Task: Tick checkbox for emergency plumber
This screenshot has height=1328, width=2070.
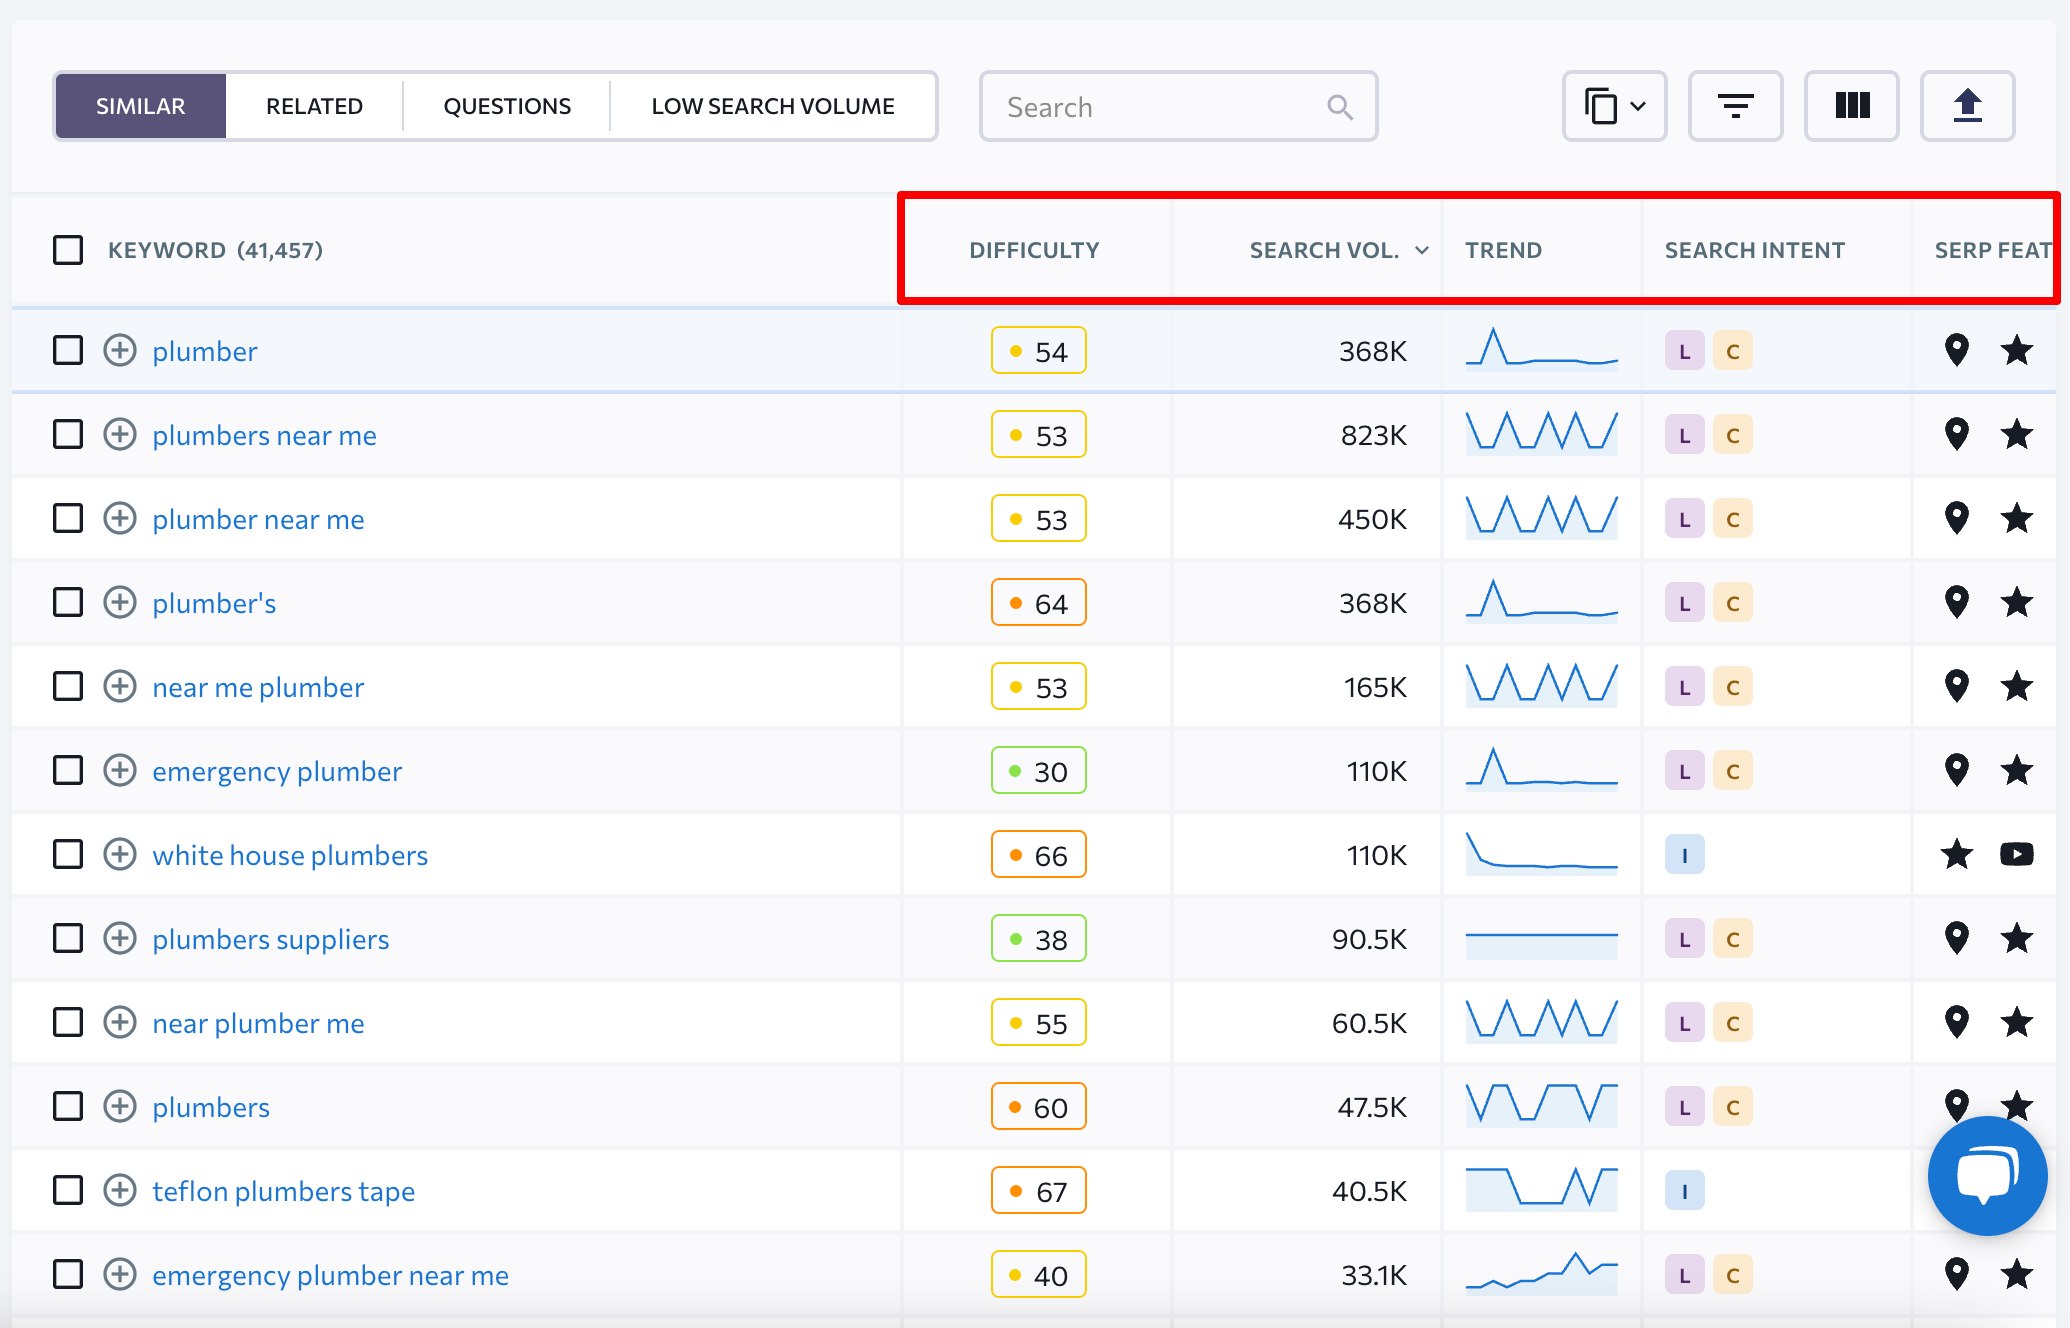Action: click(x=68, y=771)
